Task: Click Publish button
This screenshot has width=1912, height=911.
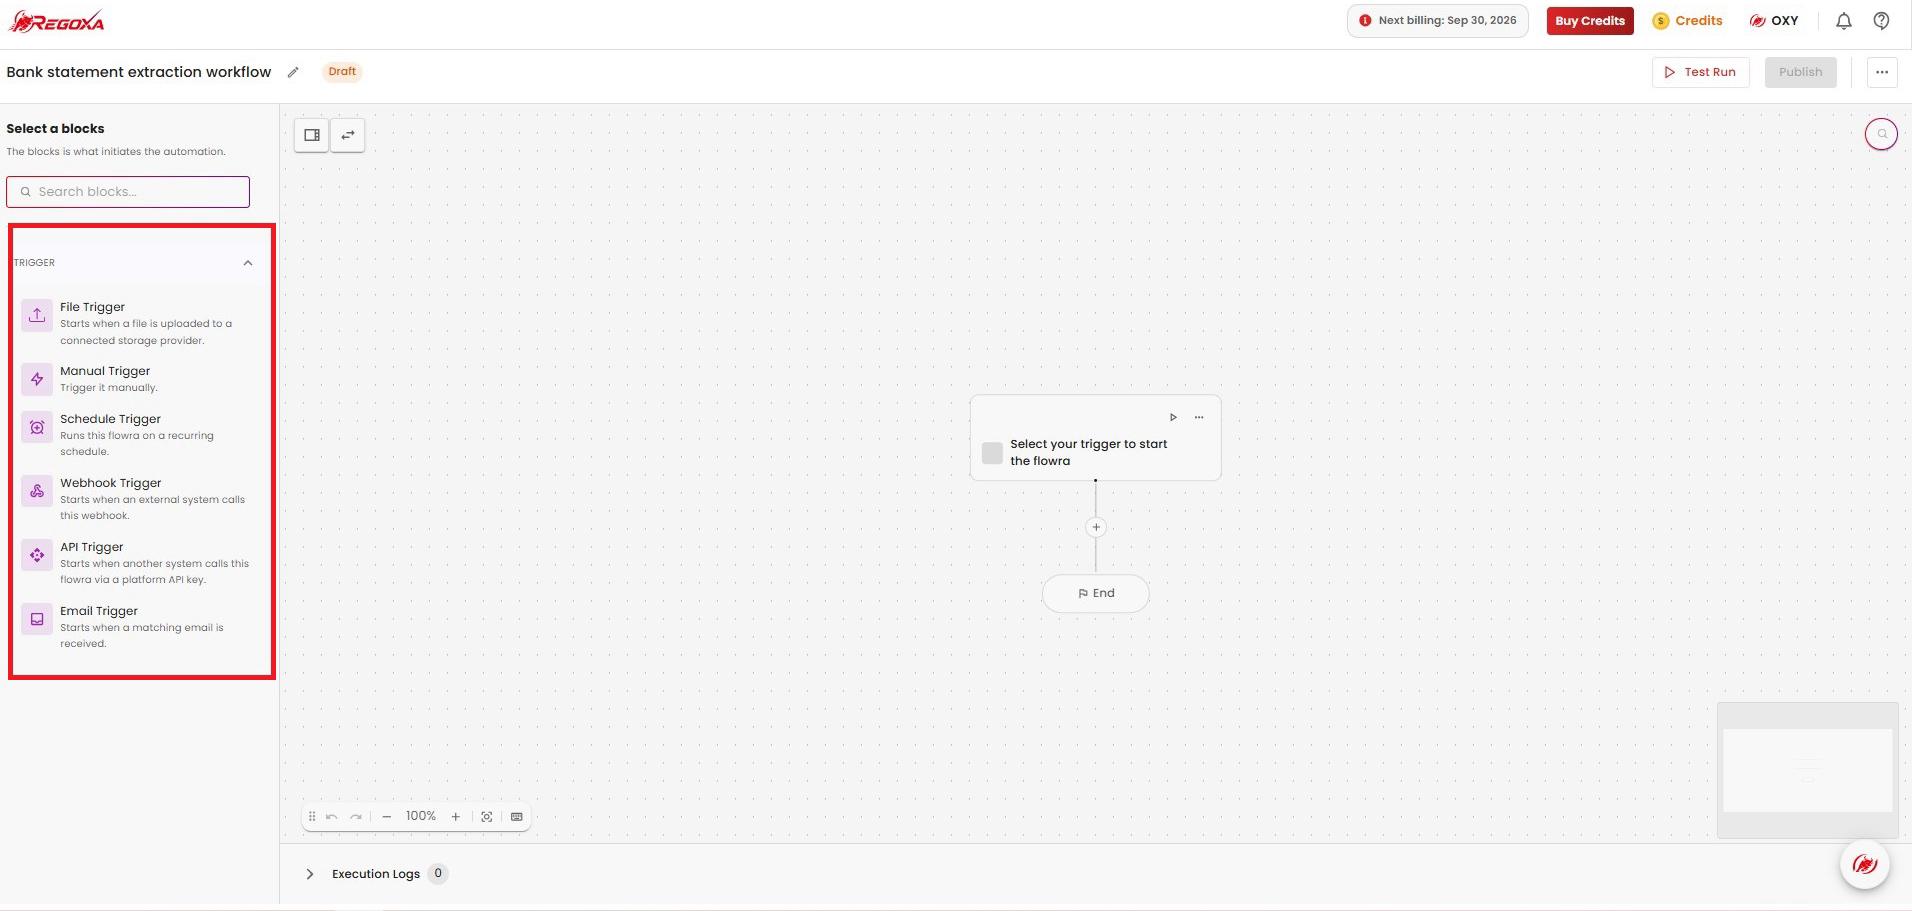Action: [x=1800, y=72]
